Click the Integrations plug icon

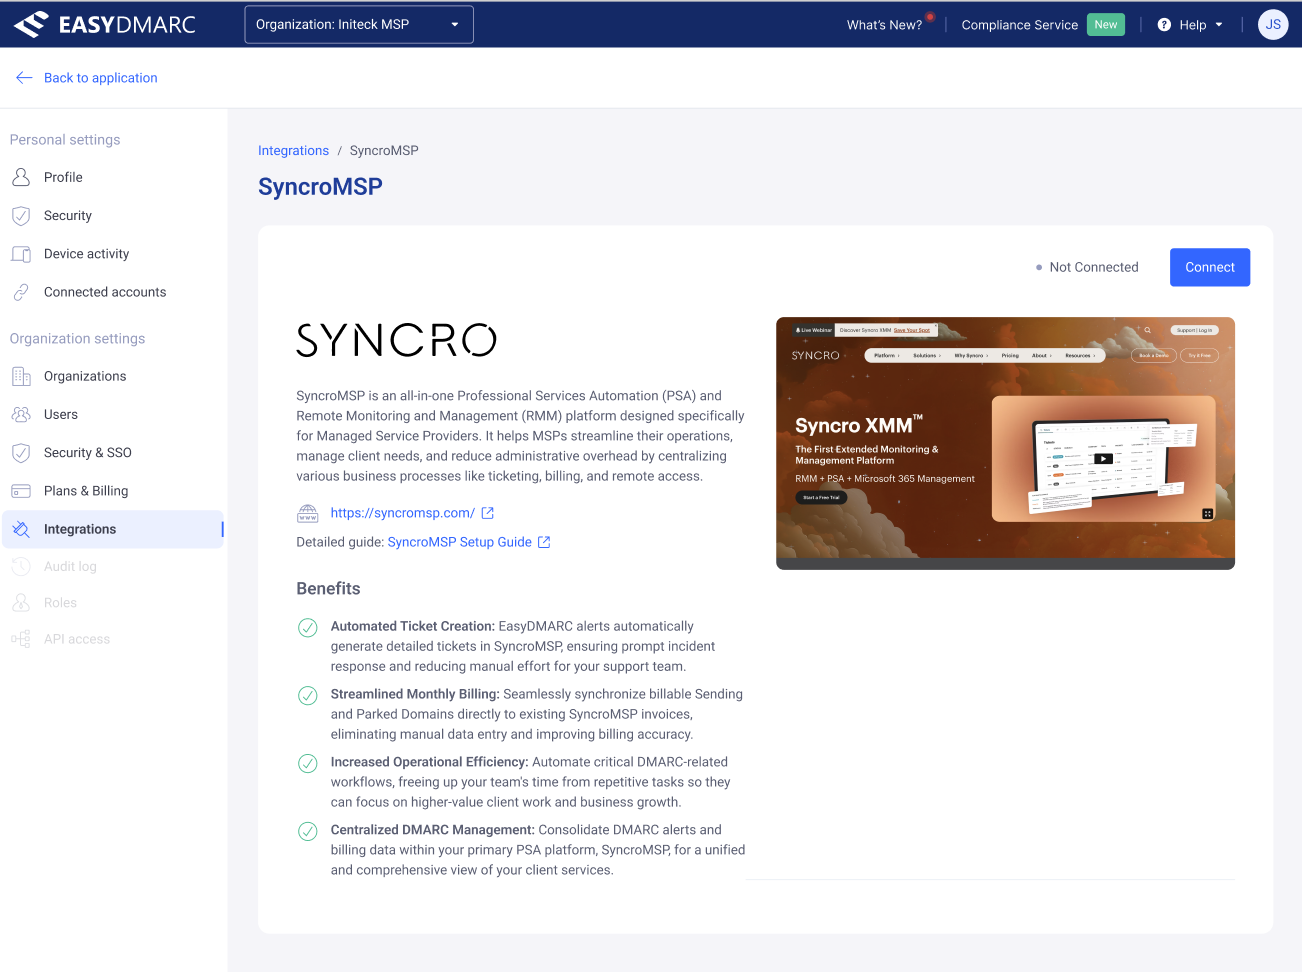21,529
